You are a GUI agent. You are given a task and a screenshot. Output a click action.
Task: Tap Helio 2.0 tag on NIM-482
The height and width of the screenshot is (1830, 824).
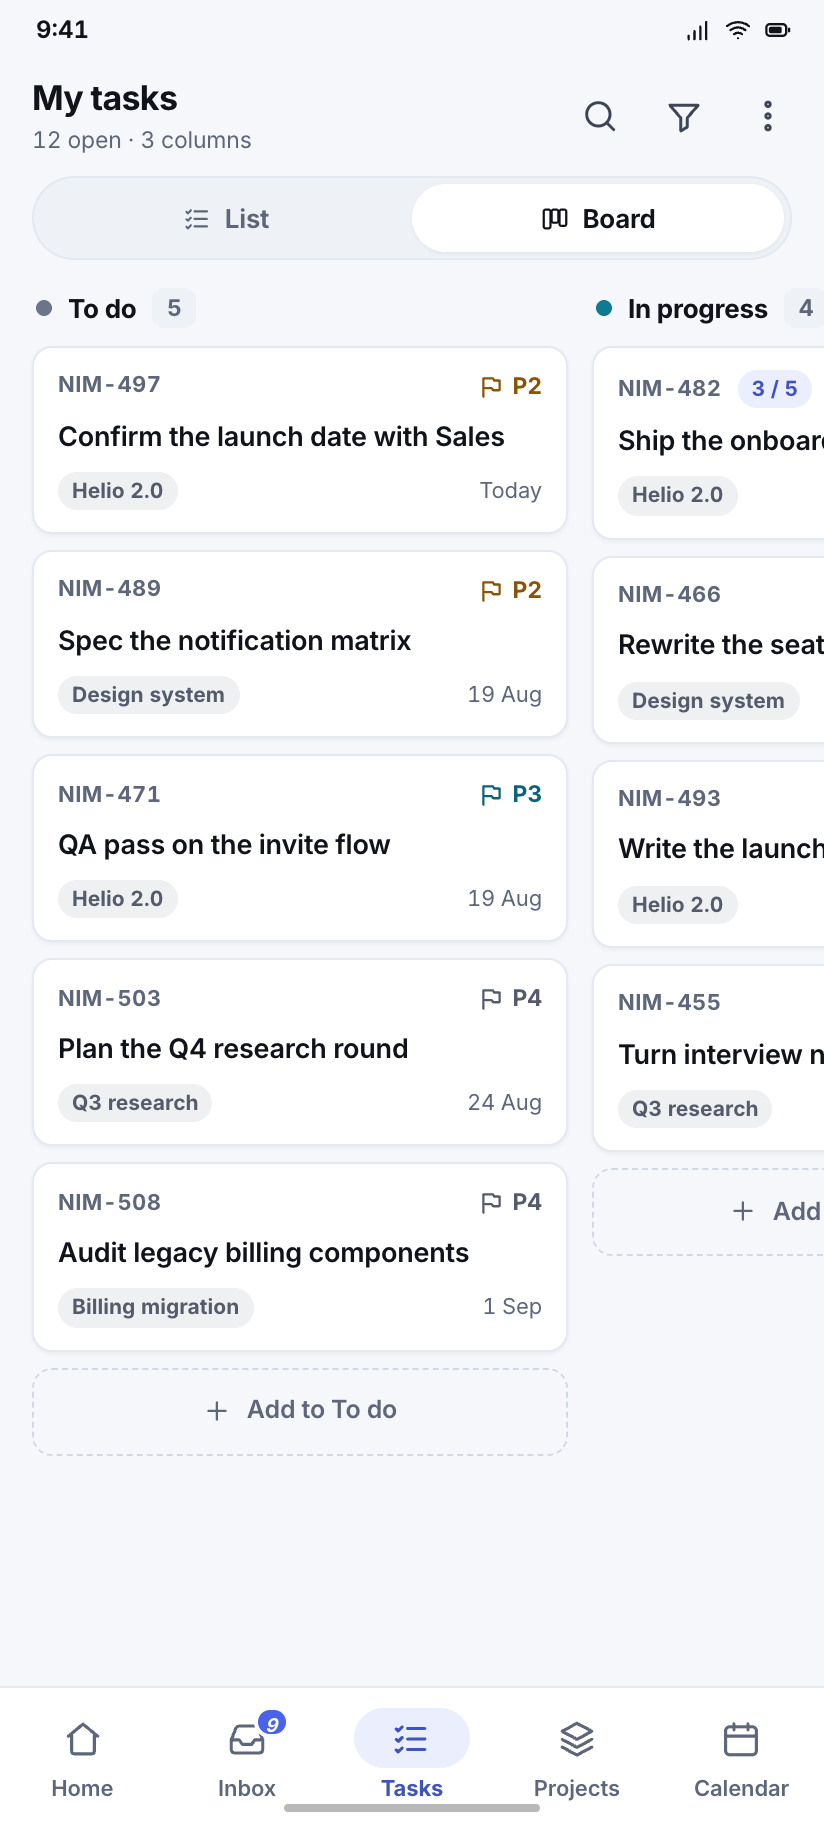point(678,495)
